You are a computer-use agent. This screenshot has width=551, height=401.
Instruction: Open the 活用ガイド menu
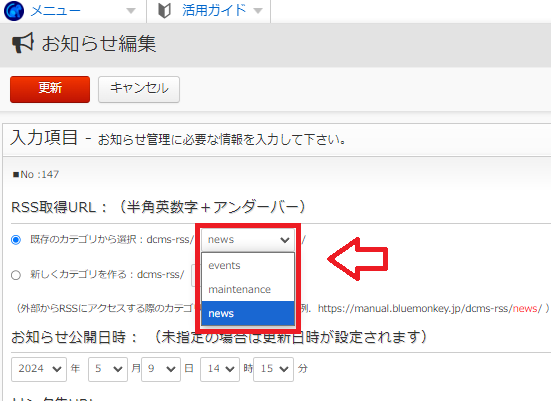214,11
